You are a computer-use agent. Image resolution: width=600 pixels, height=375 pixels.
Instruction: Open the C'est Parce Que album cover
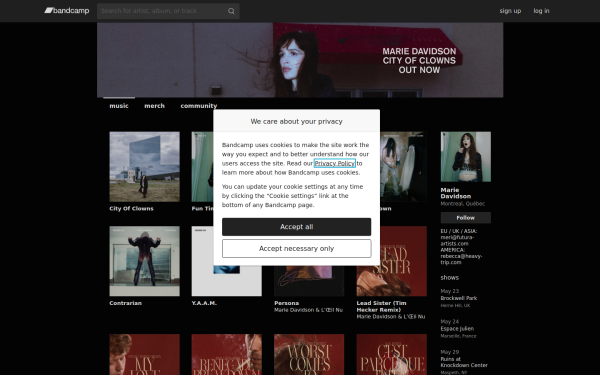tap(392, 355)
